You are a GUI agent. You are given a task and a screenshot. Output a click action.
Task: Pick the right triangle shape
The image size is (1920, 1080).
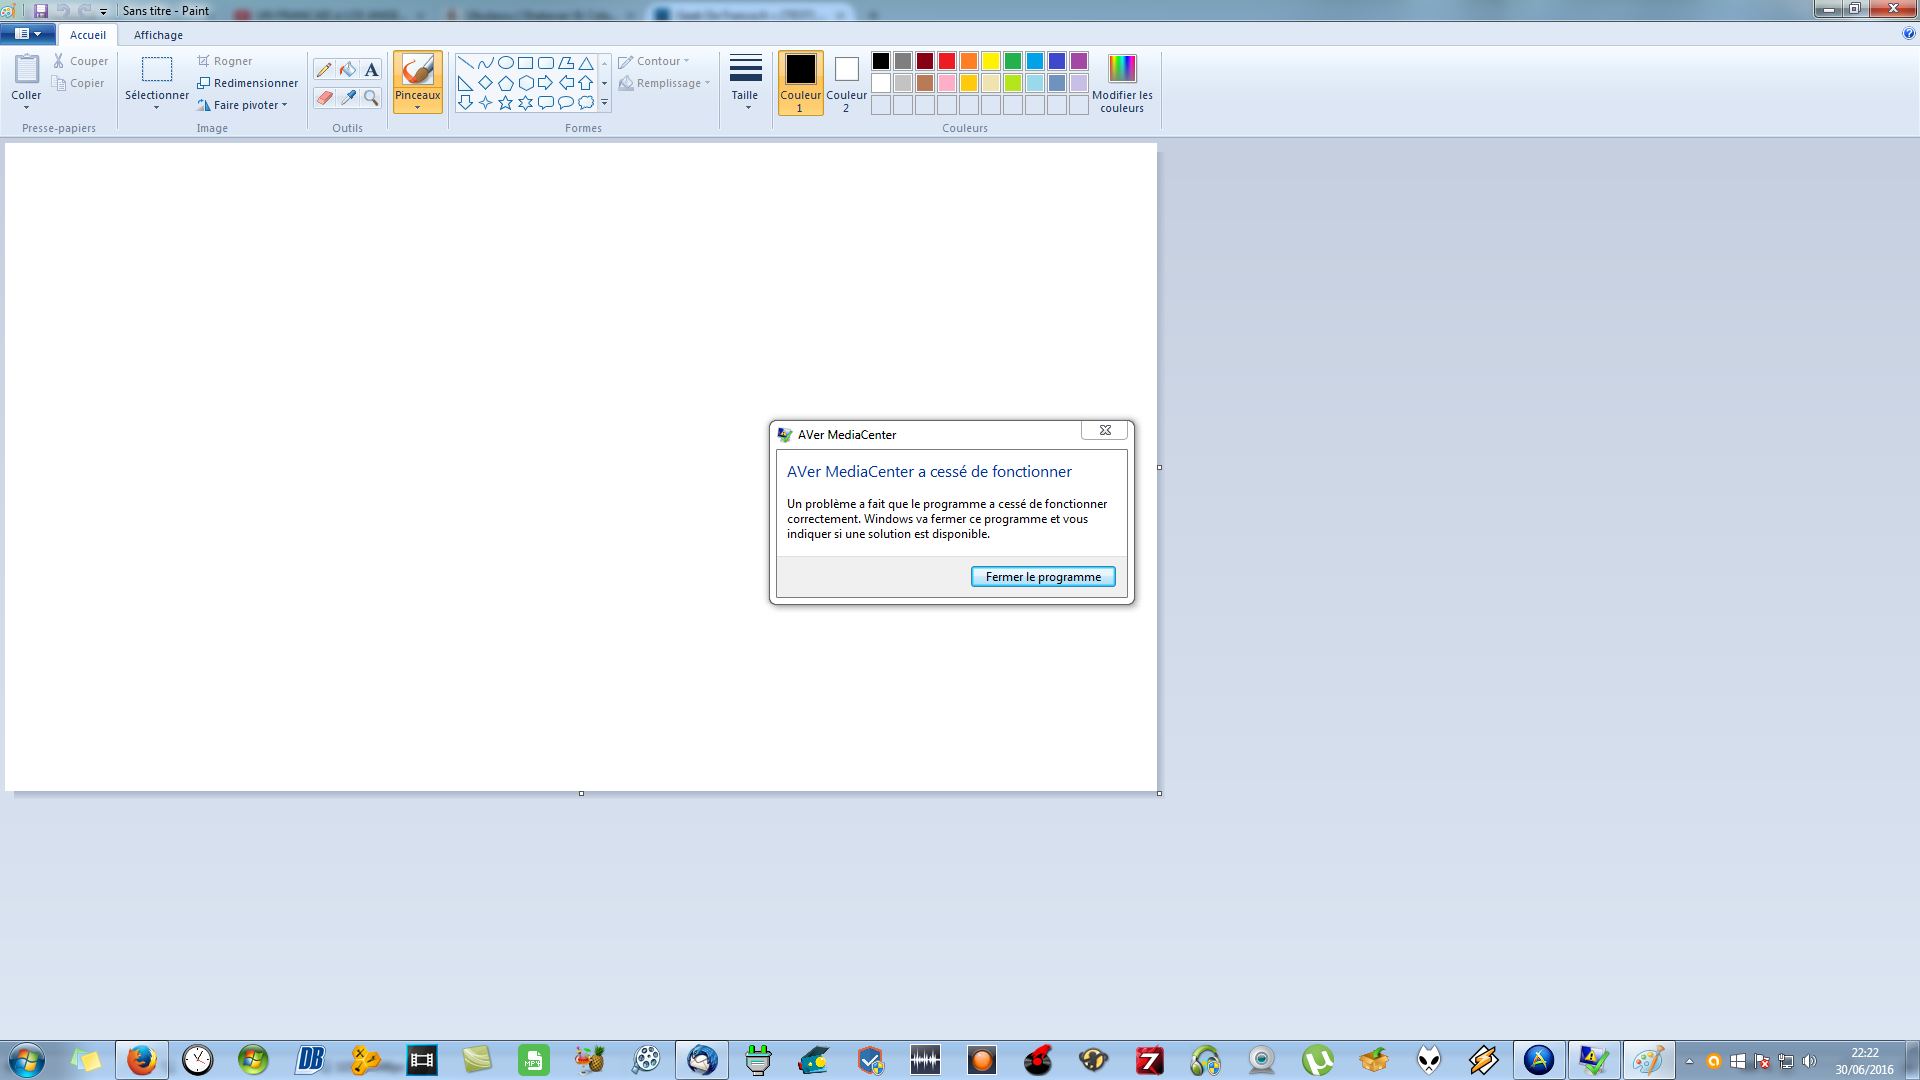click(466, 83)
